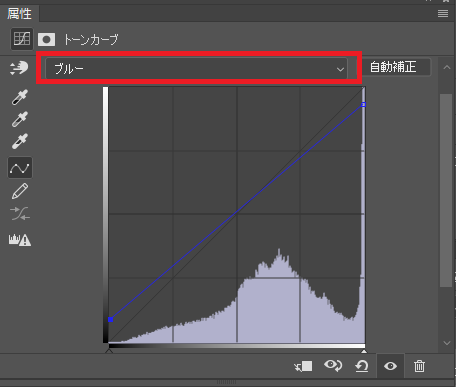Image resolution: width=456 pixels, height=387 pixels.
Task: Select the pencil draw curve tool
Action: pos(20,191)
